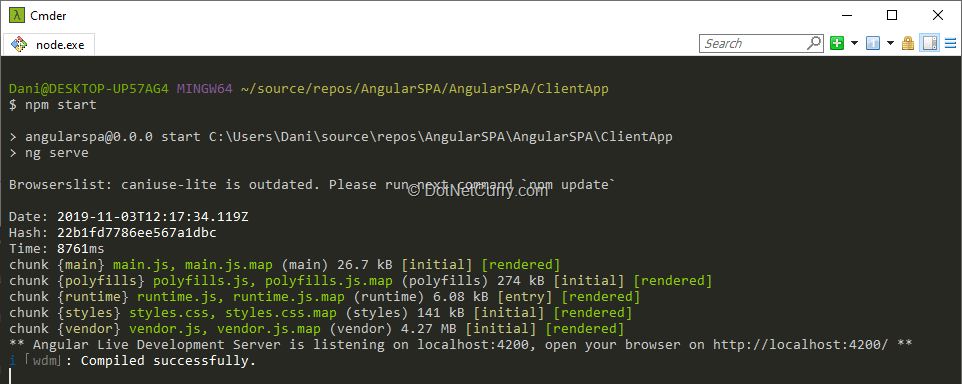Select the node.exe tab
Image resolution: width=962 pixels, height=384 pixels.
click(49, 45)
